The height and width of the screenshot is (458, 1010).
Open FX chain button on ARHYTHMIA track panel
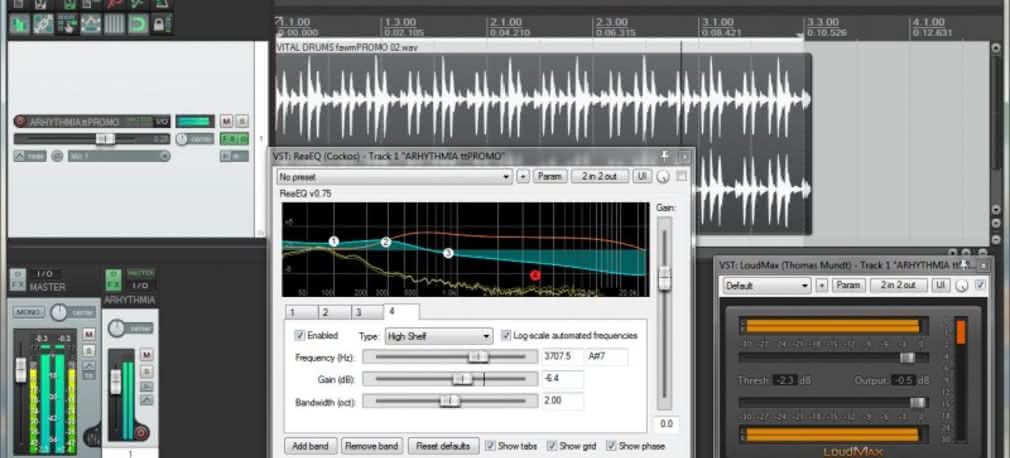(228, 139)
